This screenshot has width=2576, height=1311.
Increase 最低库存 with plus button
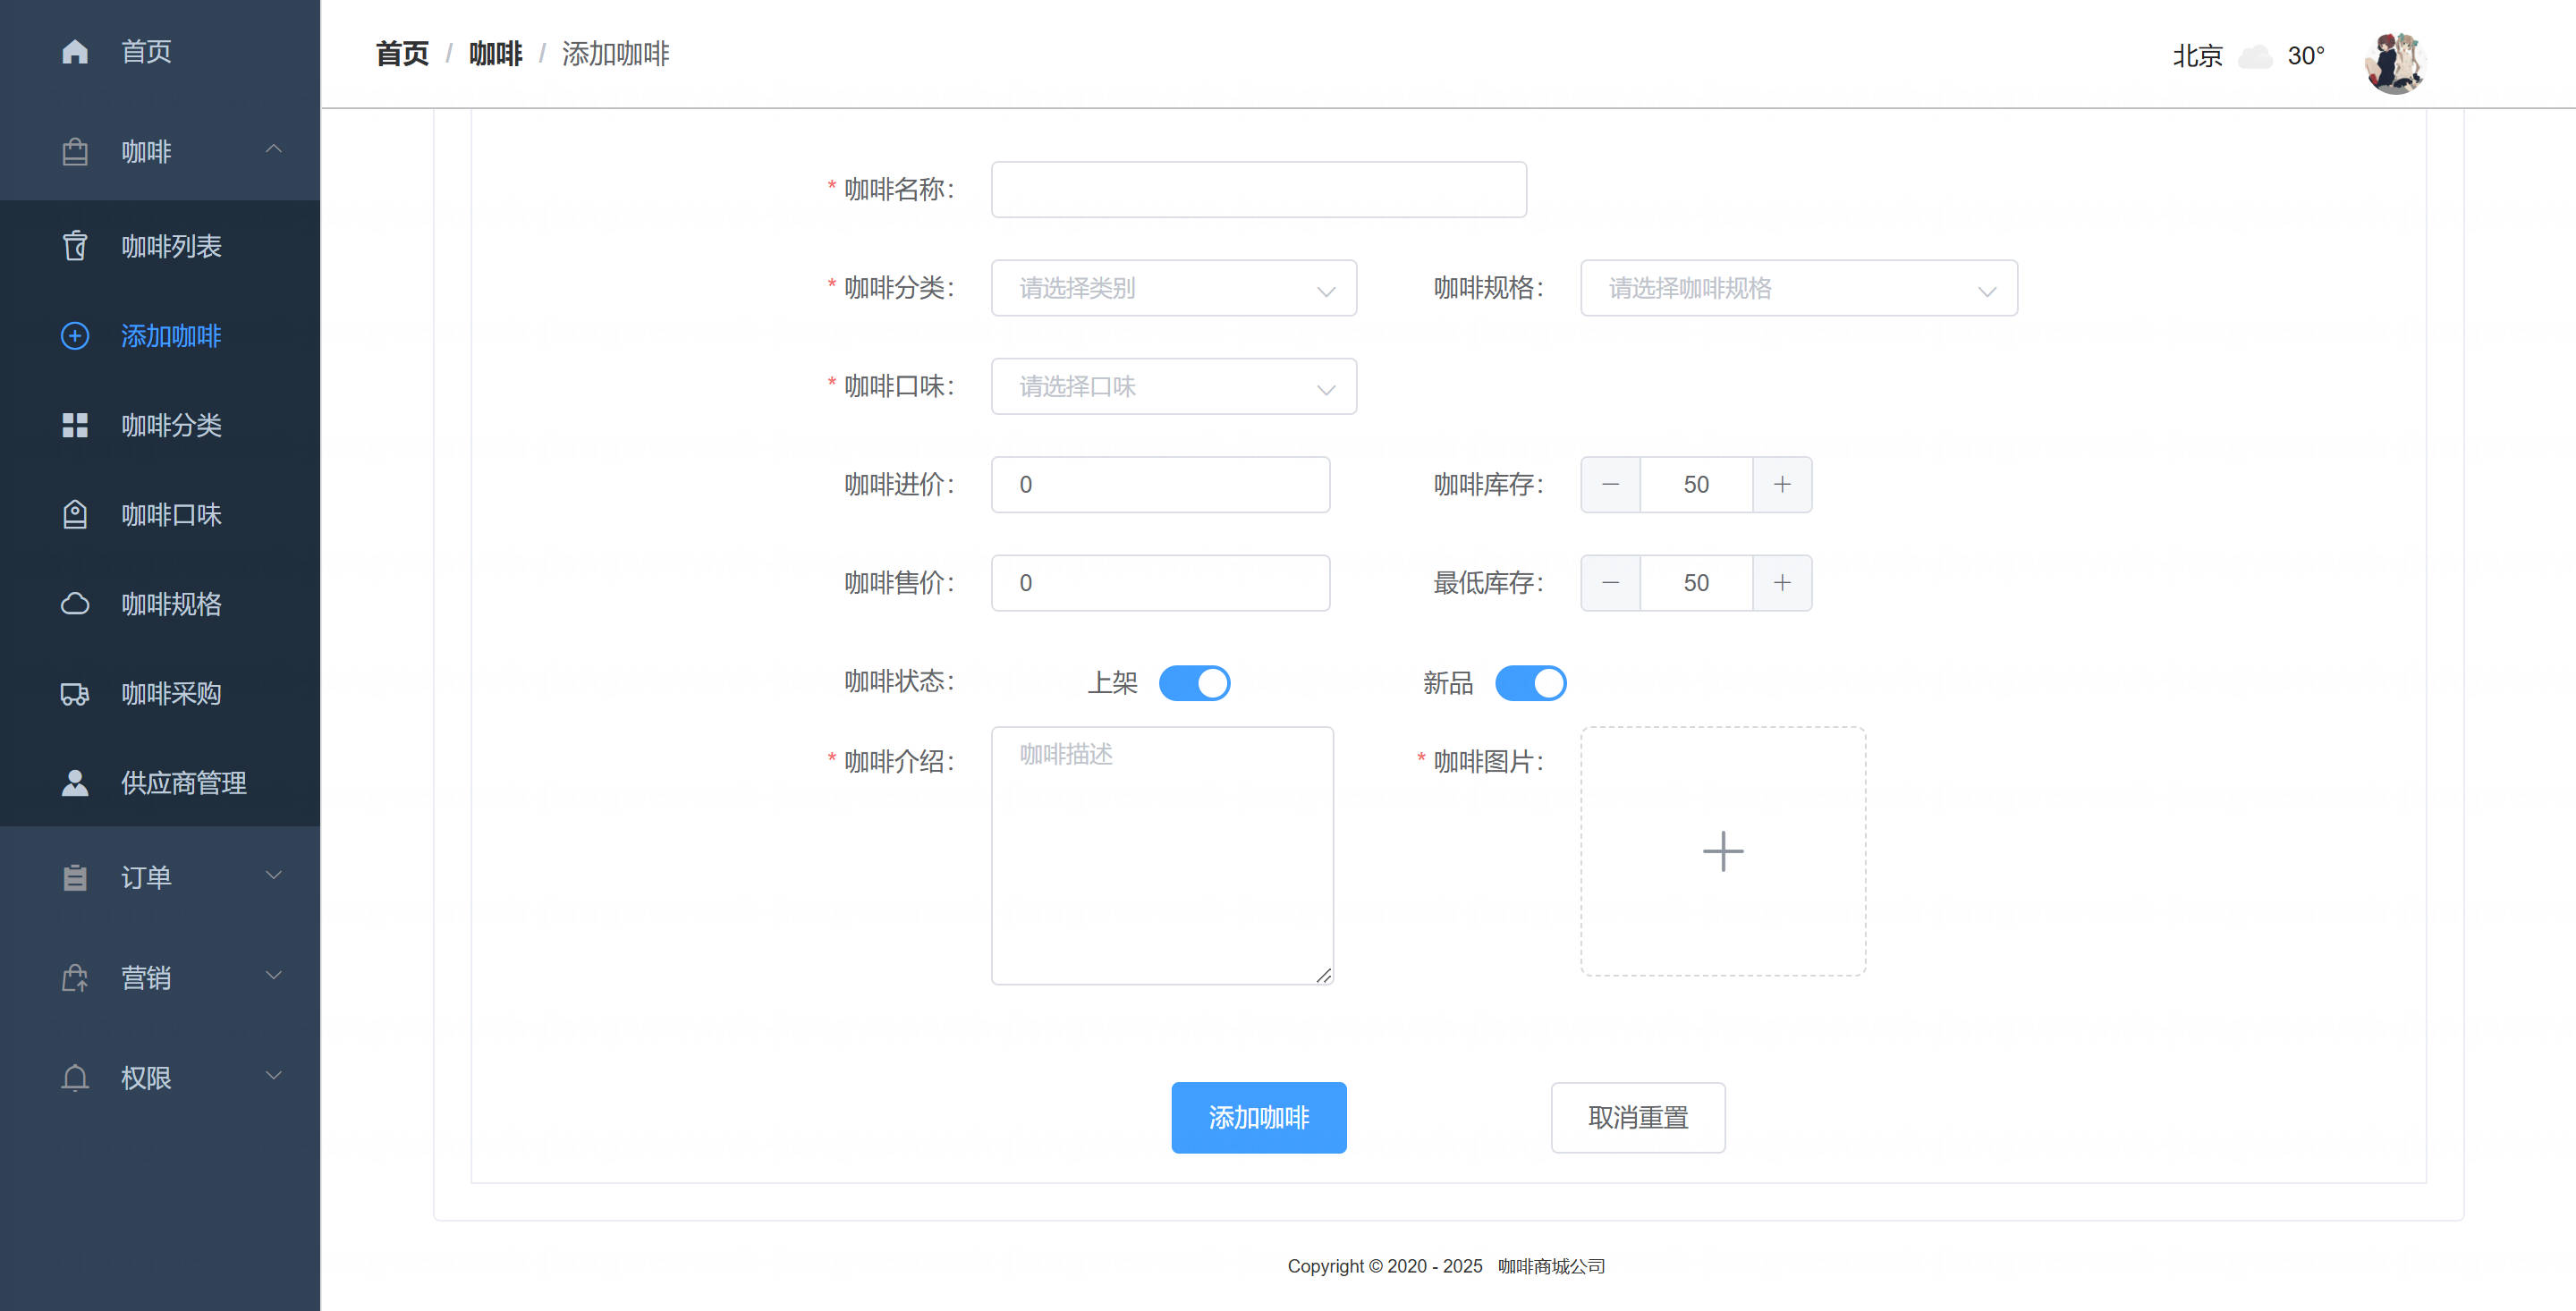pyautogui.click(x=1782, y=583)
